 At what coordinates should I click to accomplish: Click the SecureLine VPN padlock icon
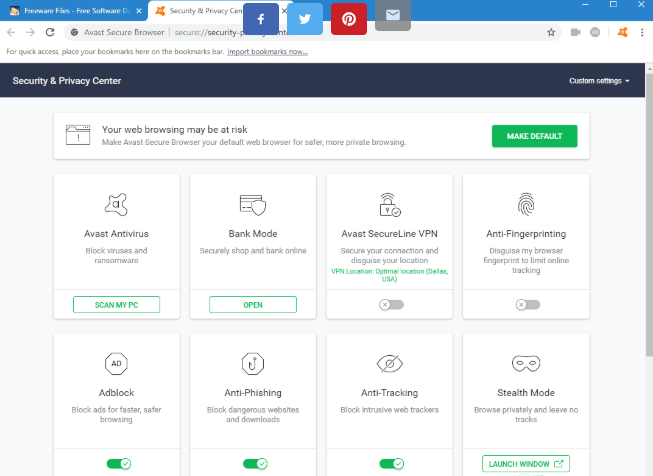pyautogui.click(x=390, y=204)
